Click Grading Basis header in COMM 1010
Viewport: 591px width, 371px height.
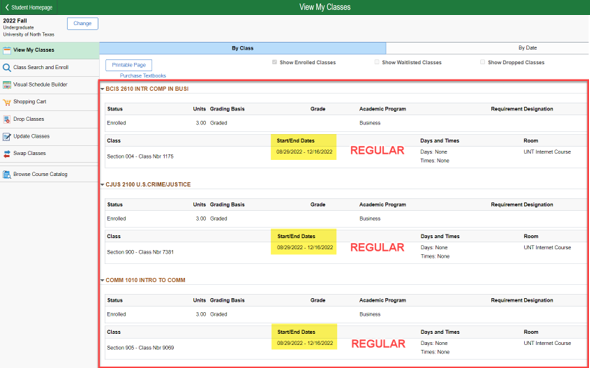tap(227, 300)
